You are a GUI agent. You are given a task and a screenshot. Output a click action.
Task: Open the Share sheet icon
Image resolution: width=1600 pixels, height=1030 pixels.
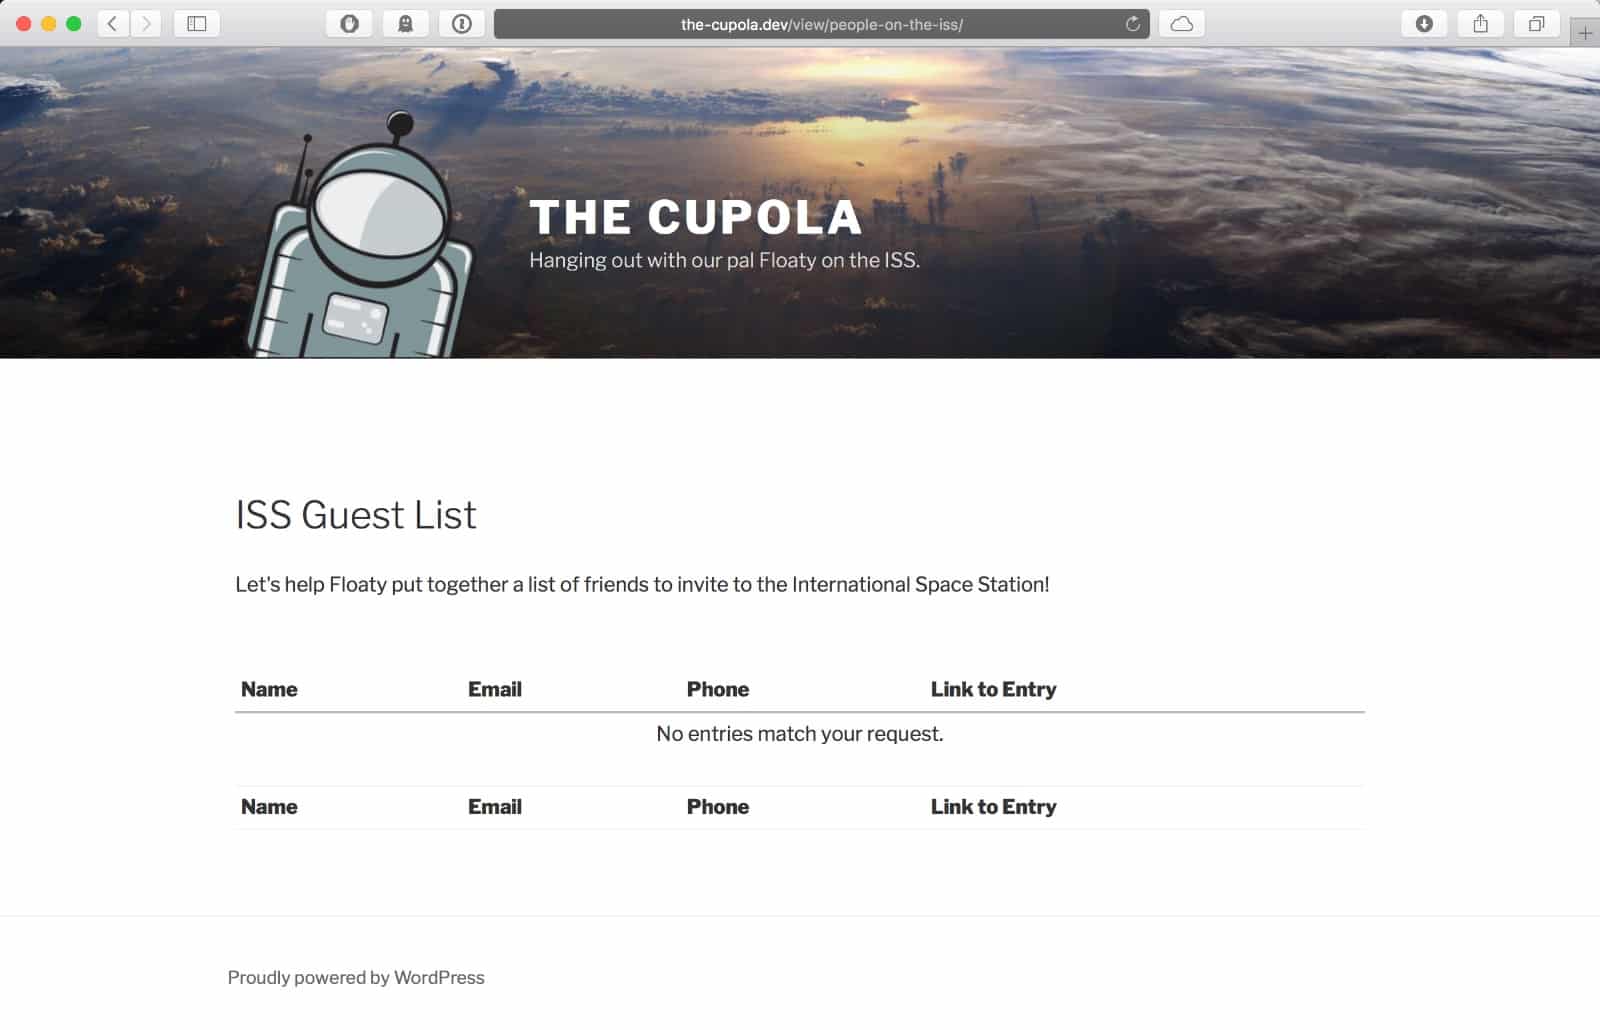[x=1480, y=24]
